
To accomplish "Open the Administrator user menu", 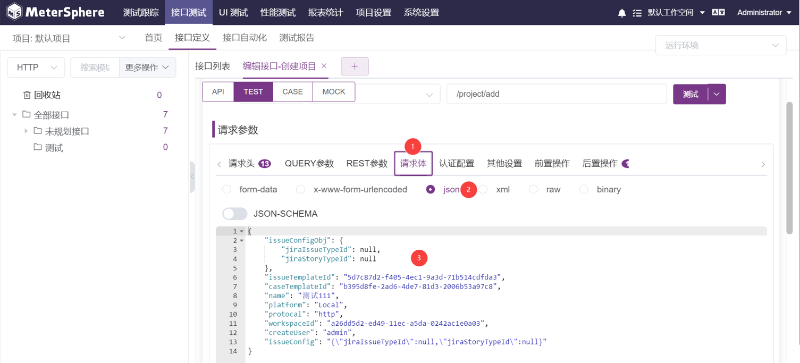I will click(764, 13).
